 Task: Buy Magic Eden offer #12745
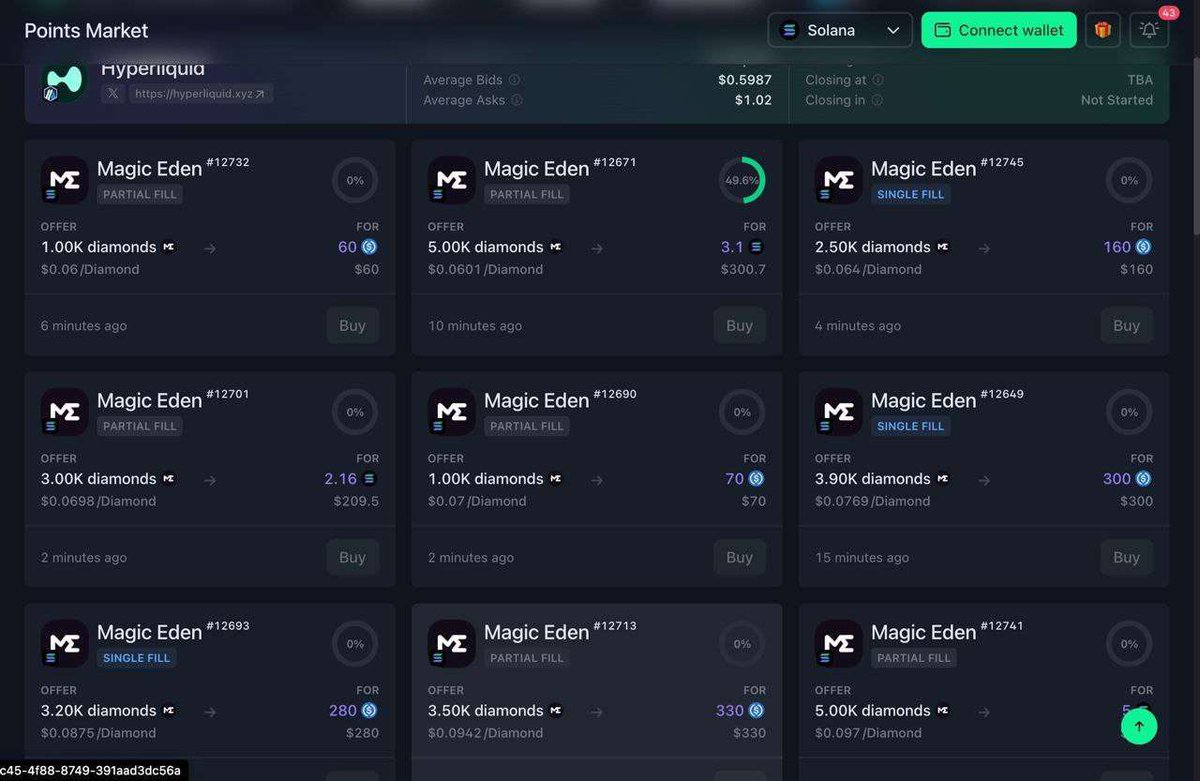click(1126, 325)
